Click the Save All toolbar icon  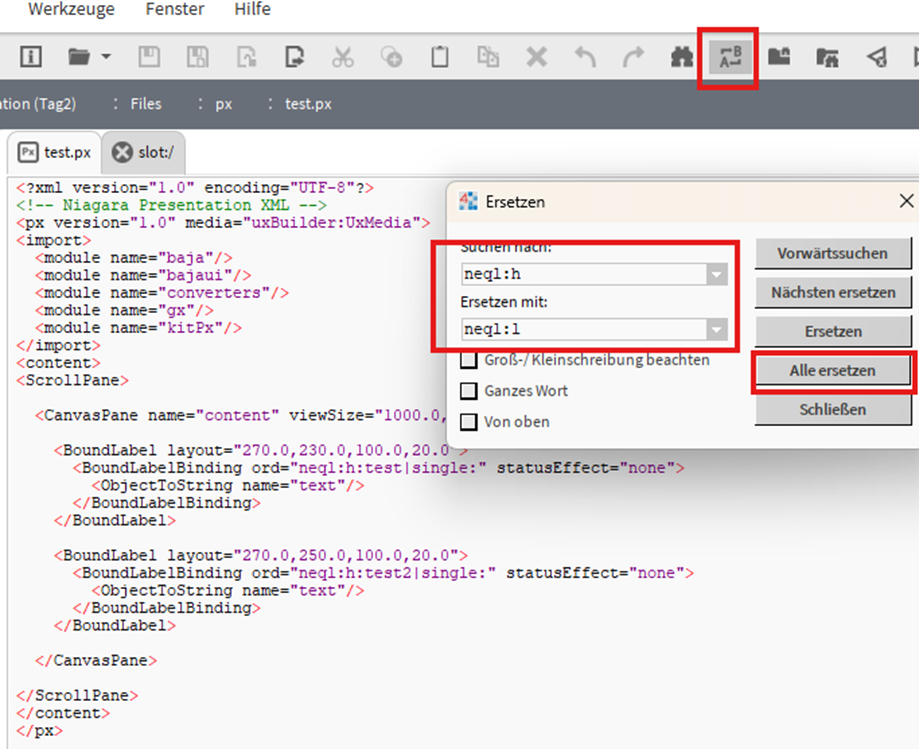coord(198,57)
